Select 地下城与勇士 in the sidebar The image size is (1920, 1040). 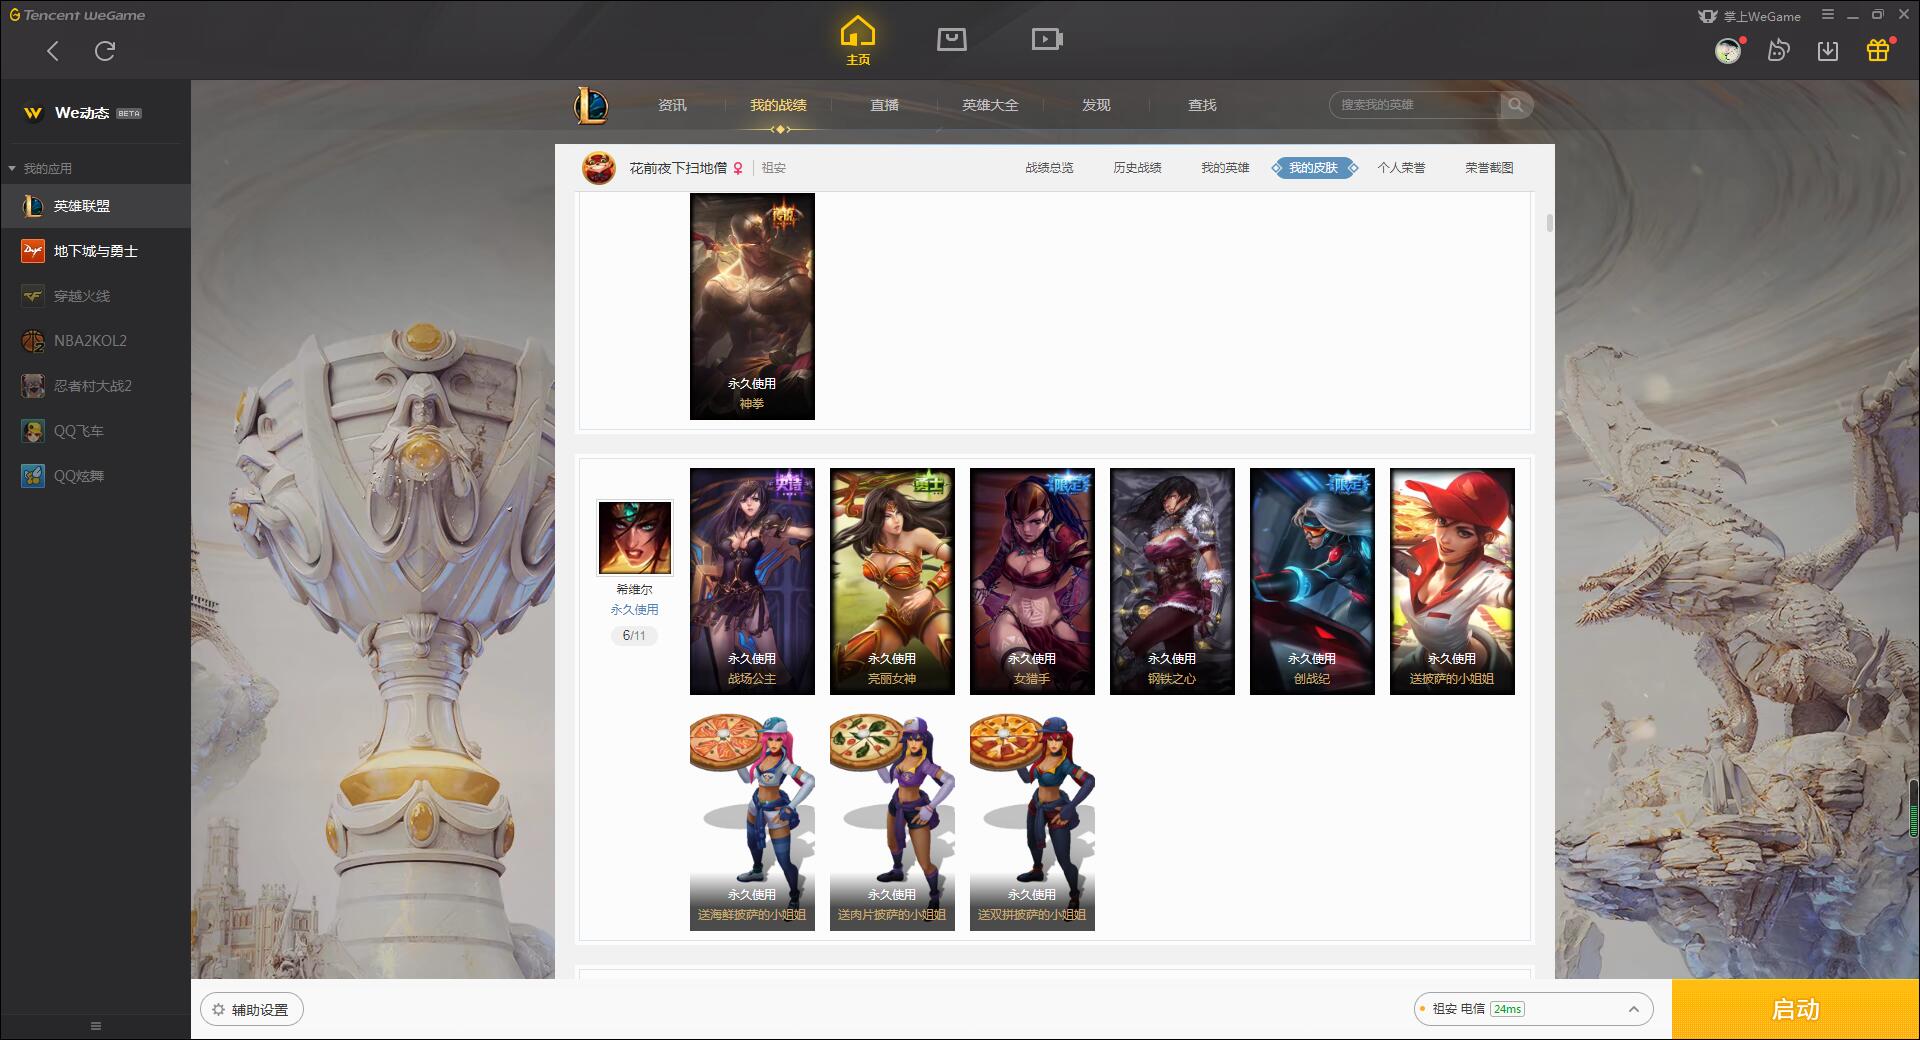95,251
